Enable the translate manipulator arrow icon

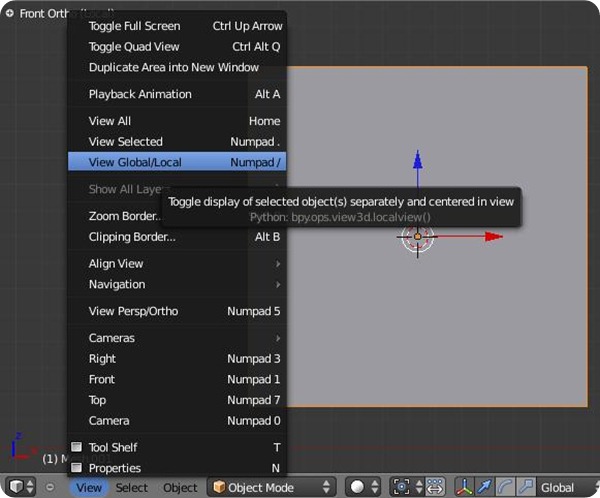484,487
